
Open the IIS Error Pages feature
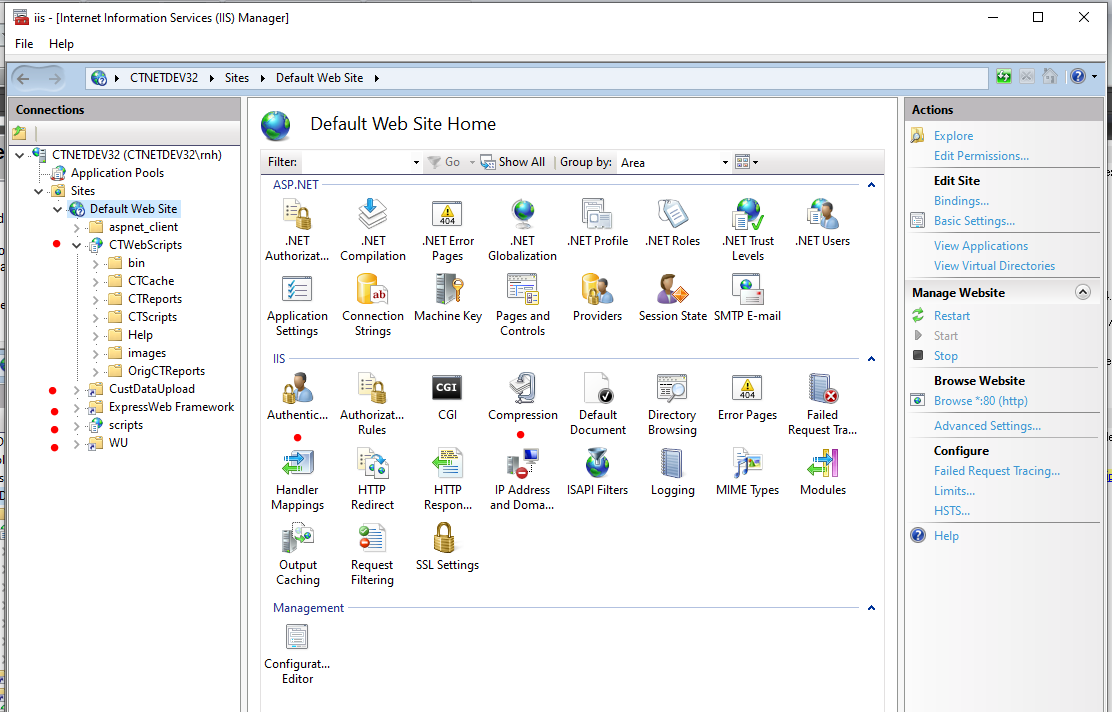(747, 396)
